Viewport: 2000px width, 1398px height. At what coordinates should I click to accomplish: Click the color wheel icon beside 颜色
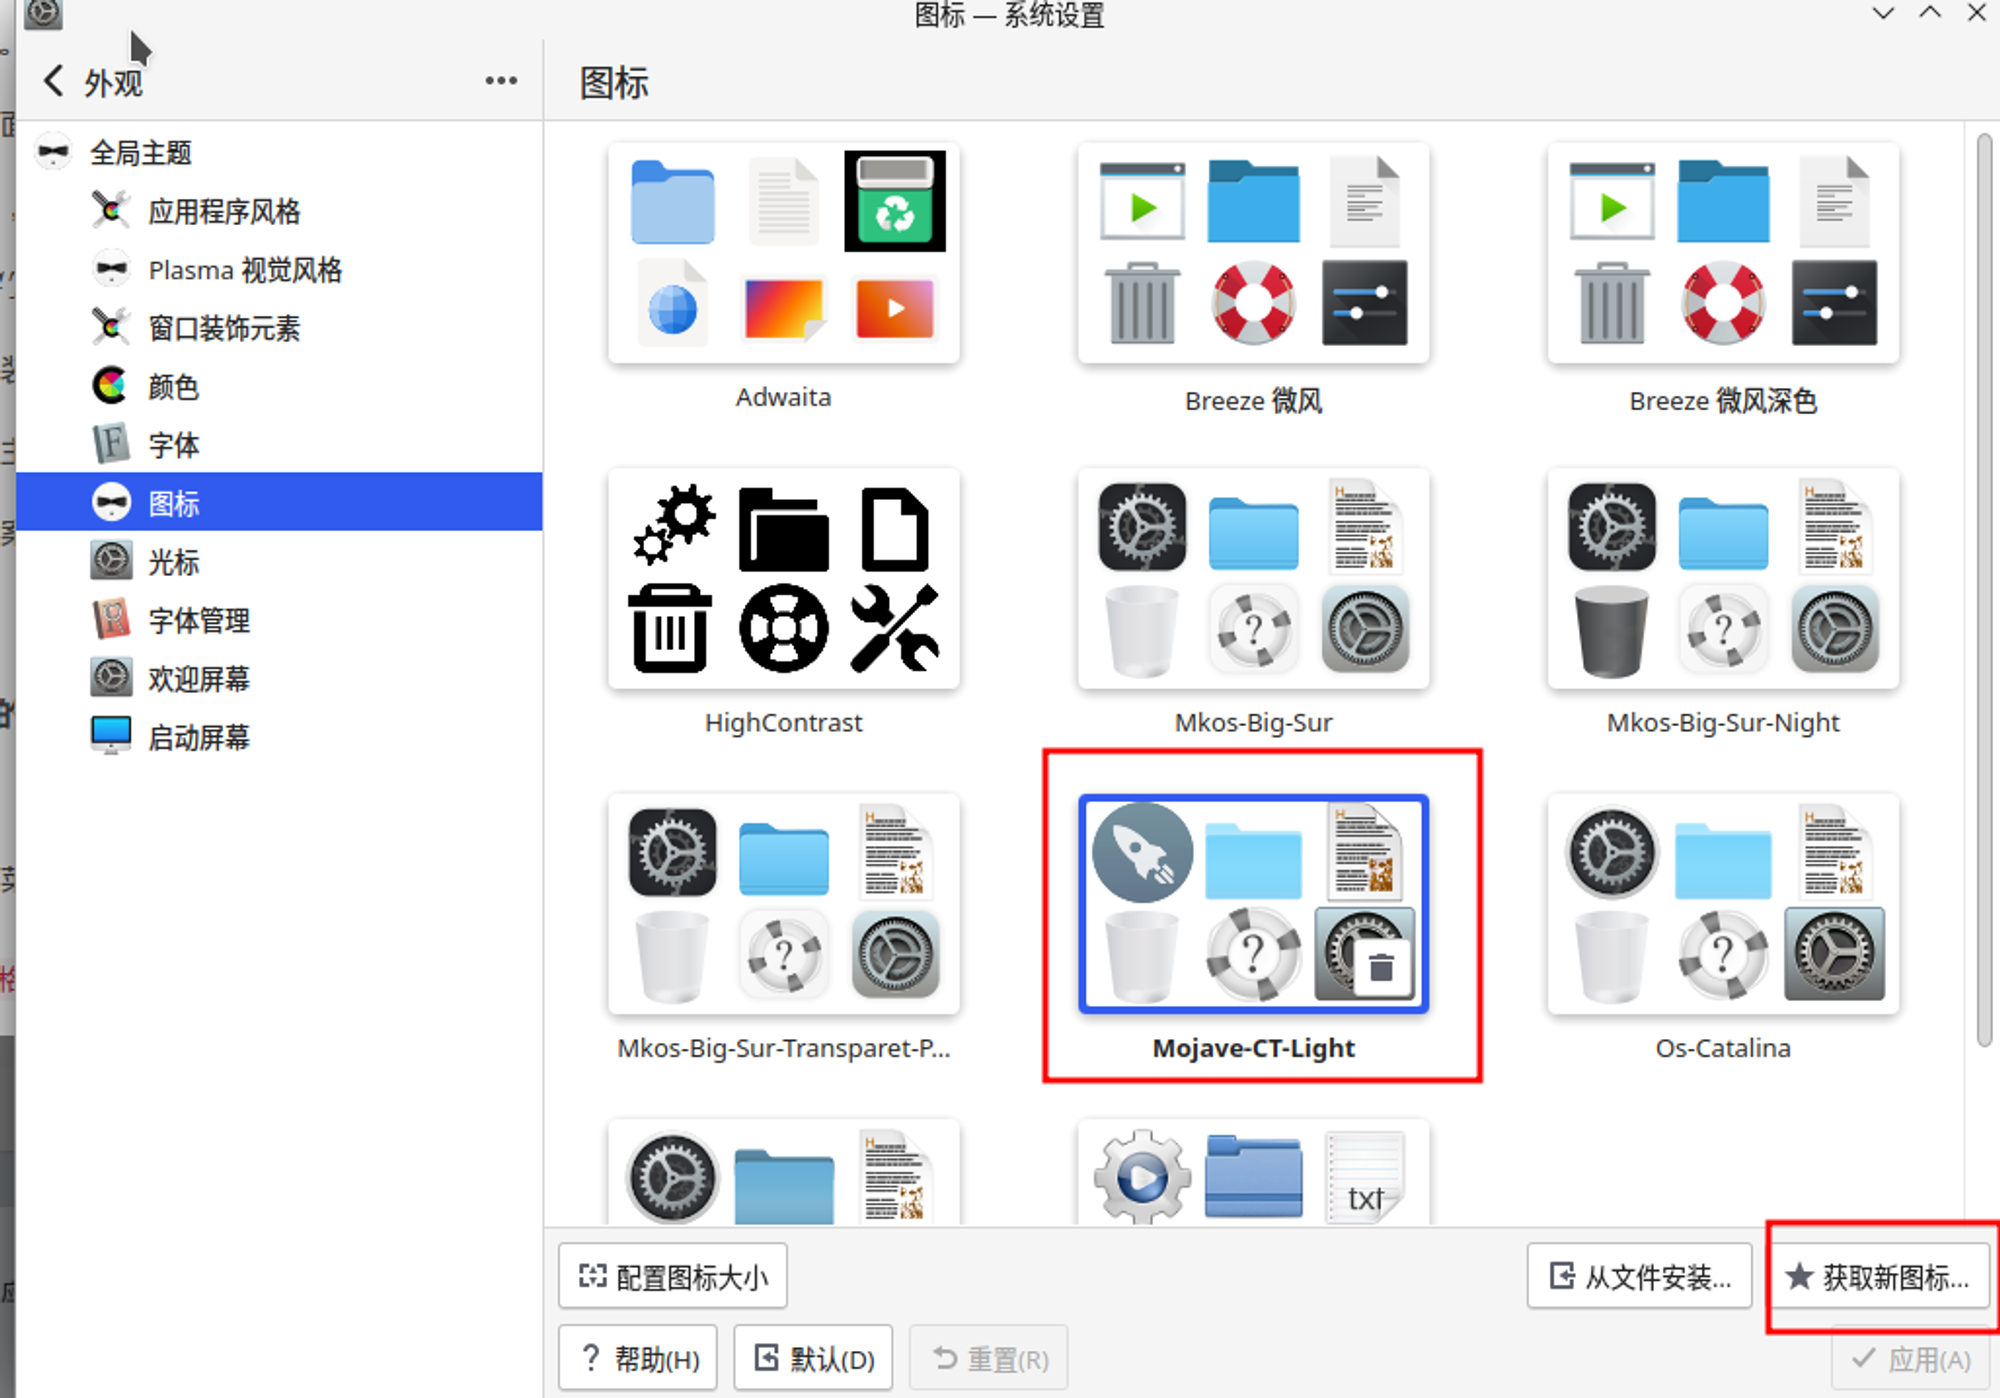pos(111,385)
